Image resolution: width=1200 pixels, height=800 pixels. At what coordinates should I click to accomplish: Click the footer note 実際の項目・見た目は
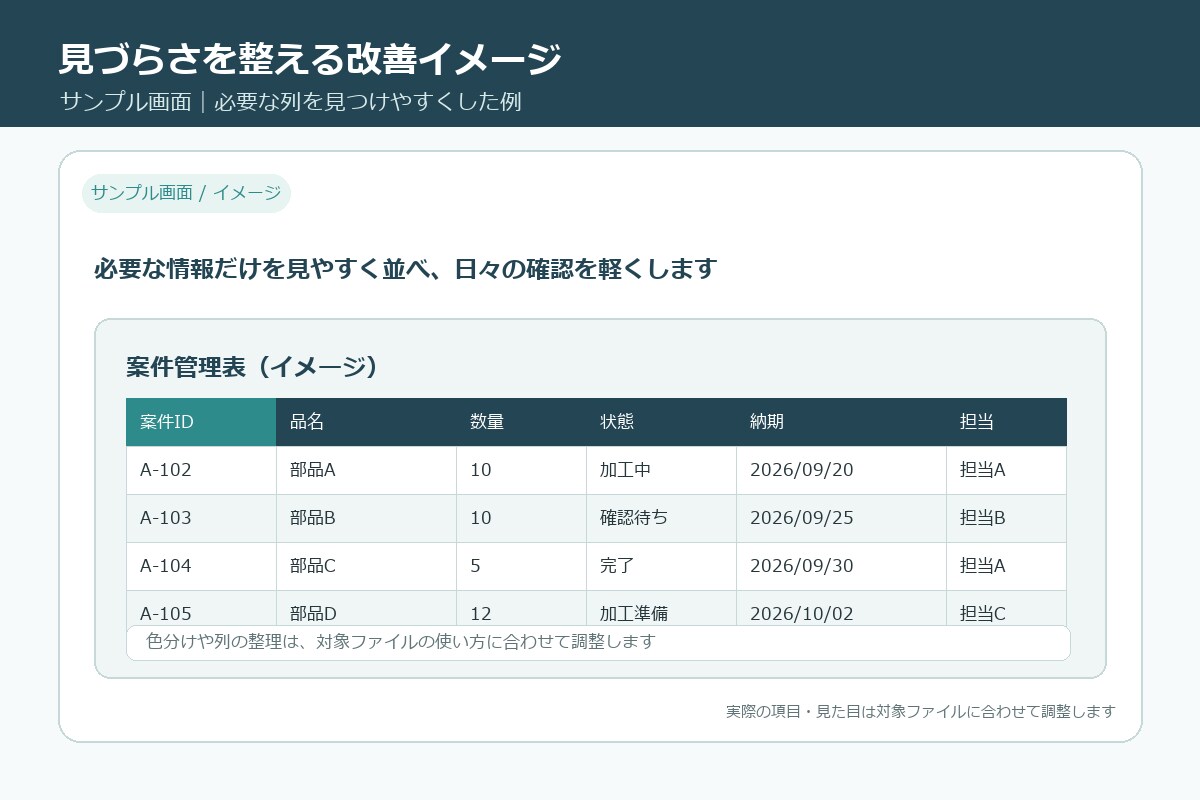tap(920, 712)
